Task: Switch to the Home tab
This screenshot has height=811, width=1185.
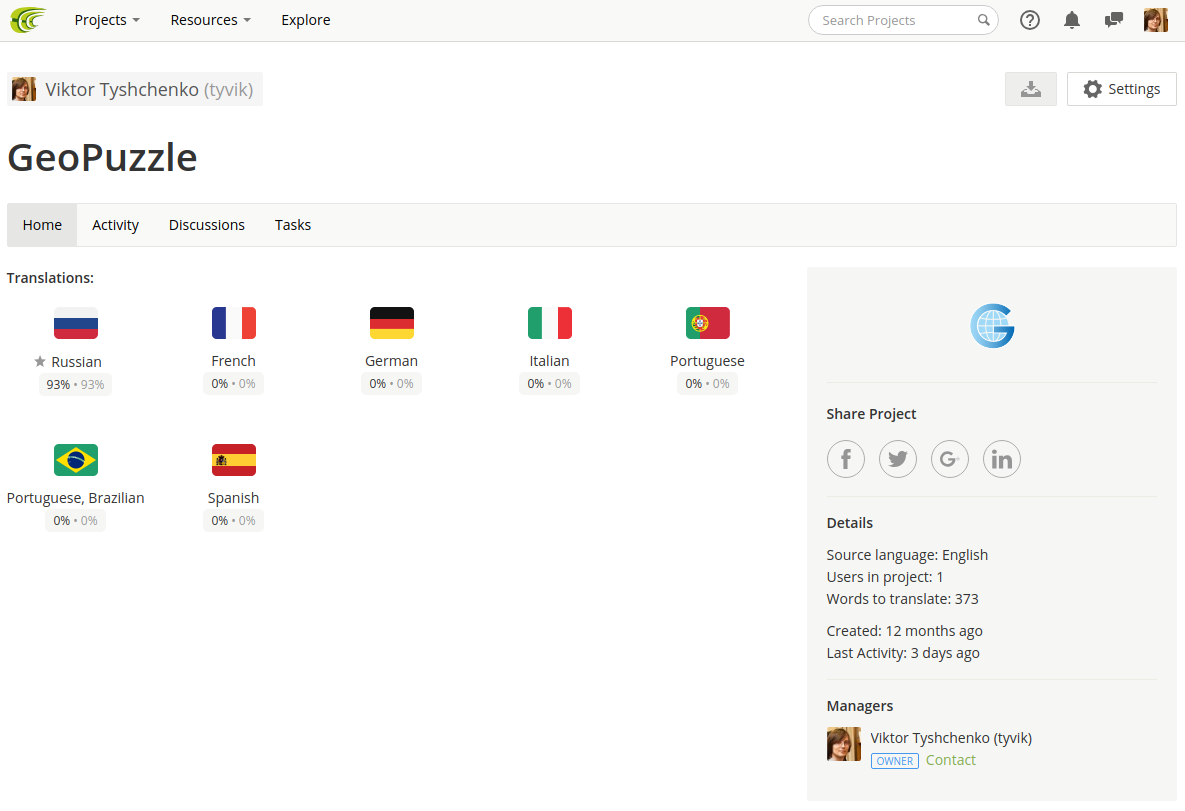Action: click(42, 224)
